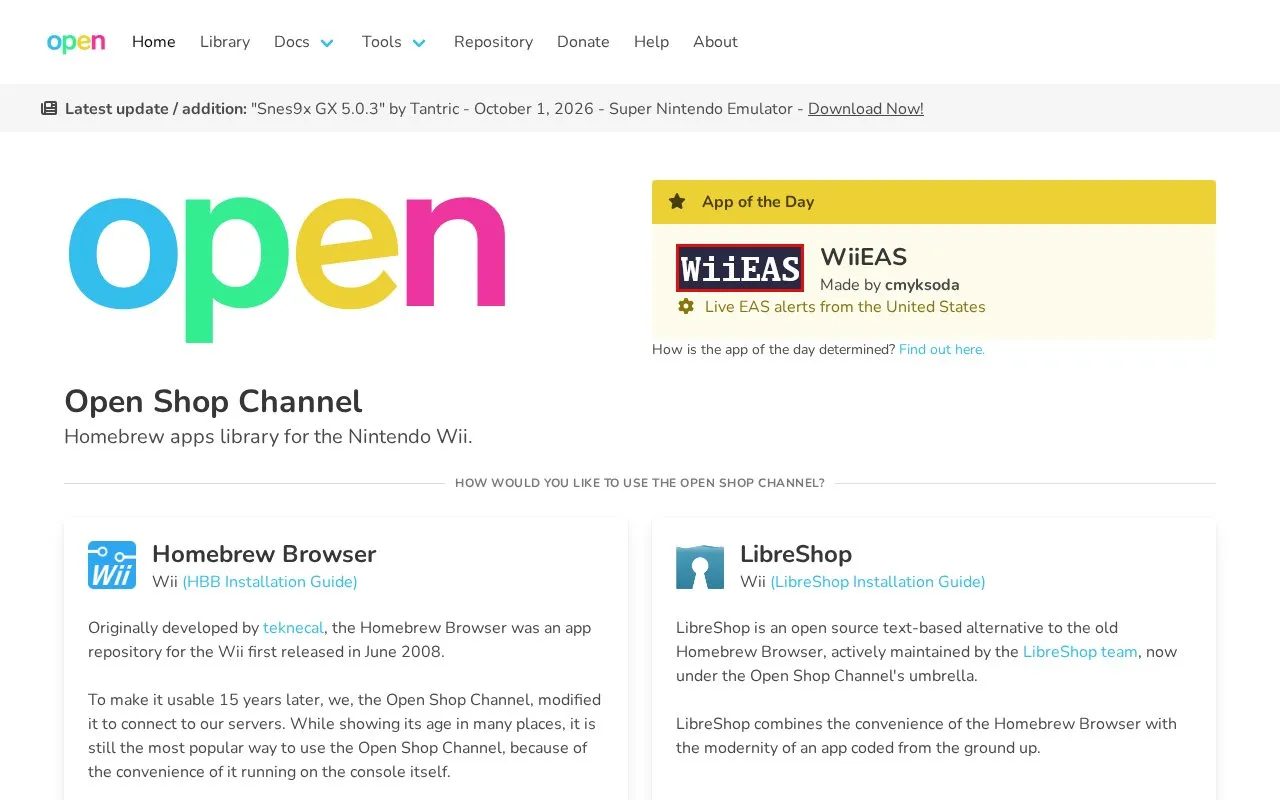1280x800 pixels.
Task: Open the LibreShop Installation Guide link
Action: pyautogui.click(x=878, y=582)
